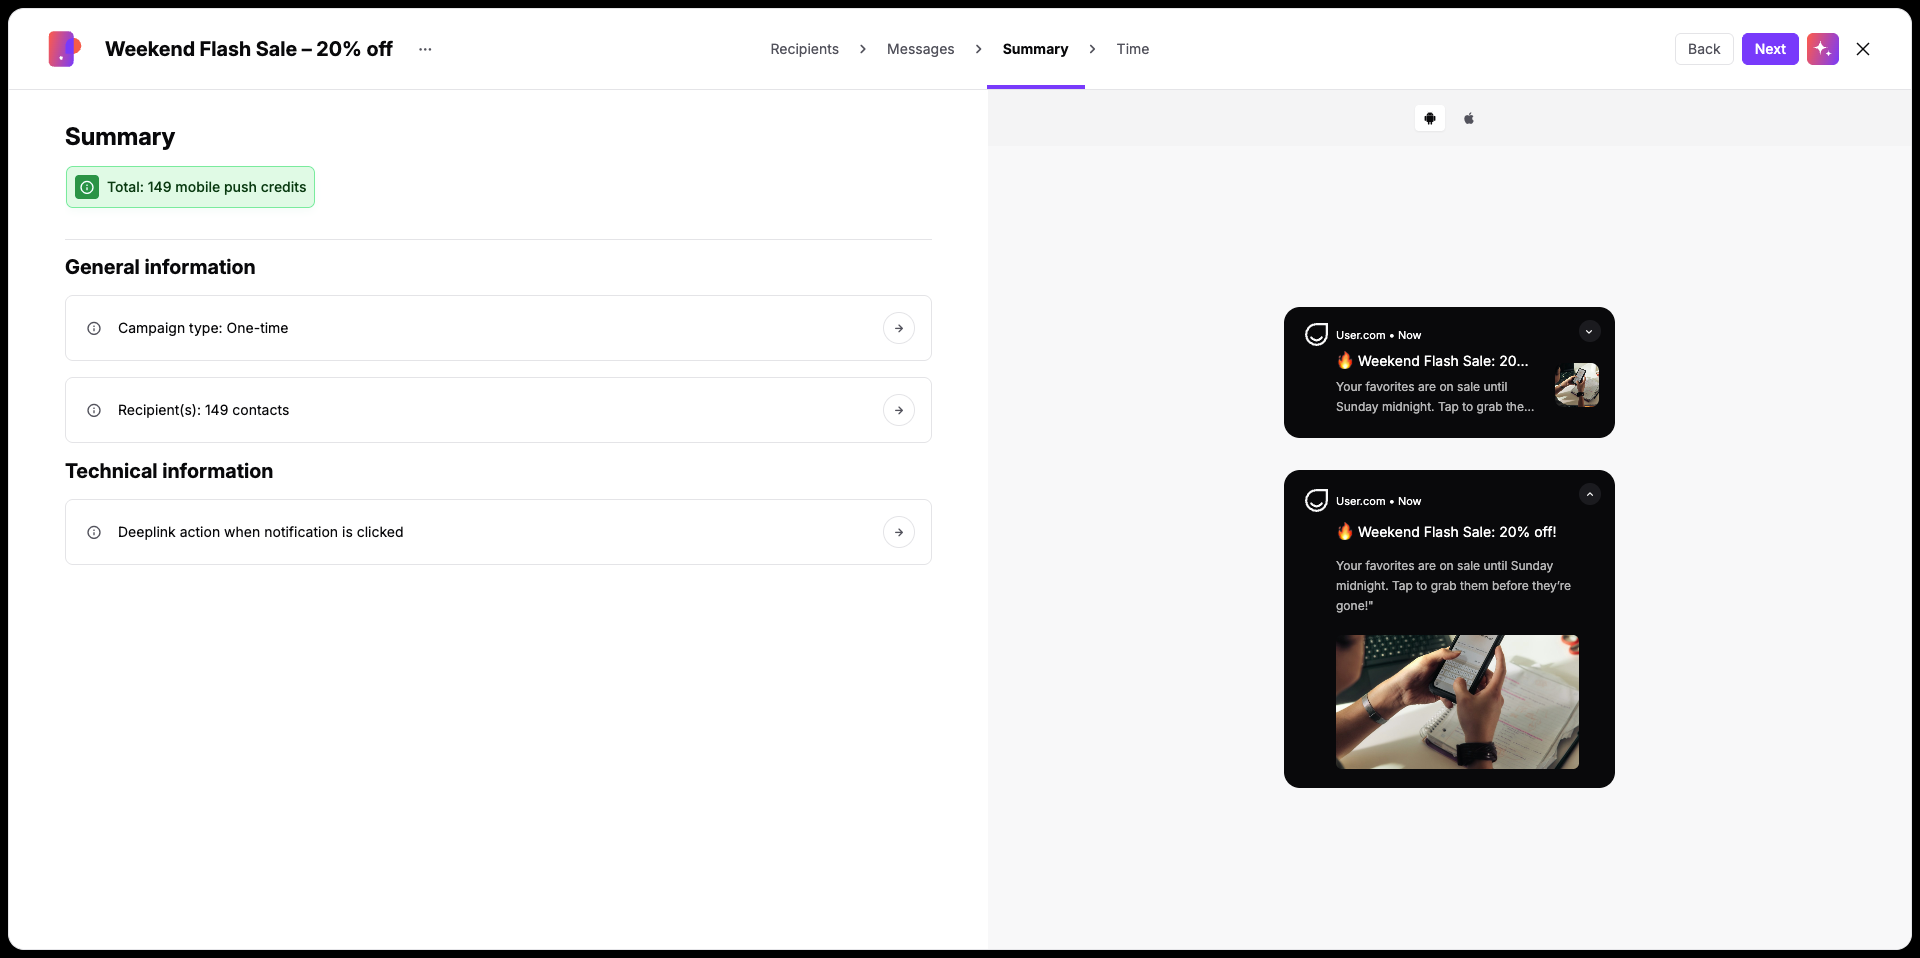Screen dimensions: 1920x958
Task: Click info icon in credits banner
Action: 87,187
